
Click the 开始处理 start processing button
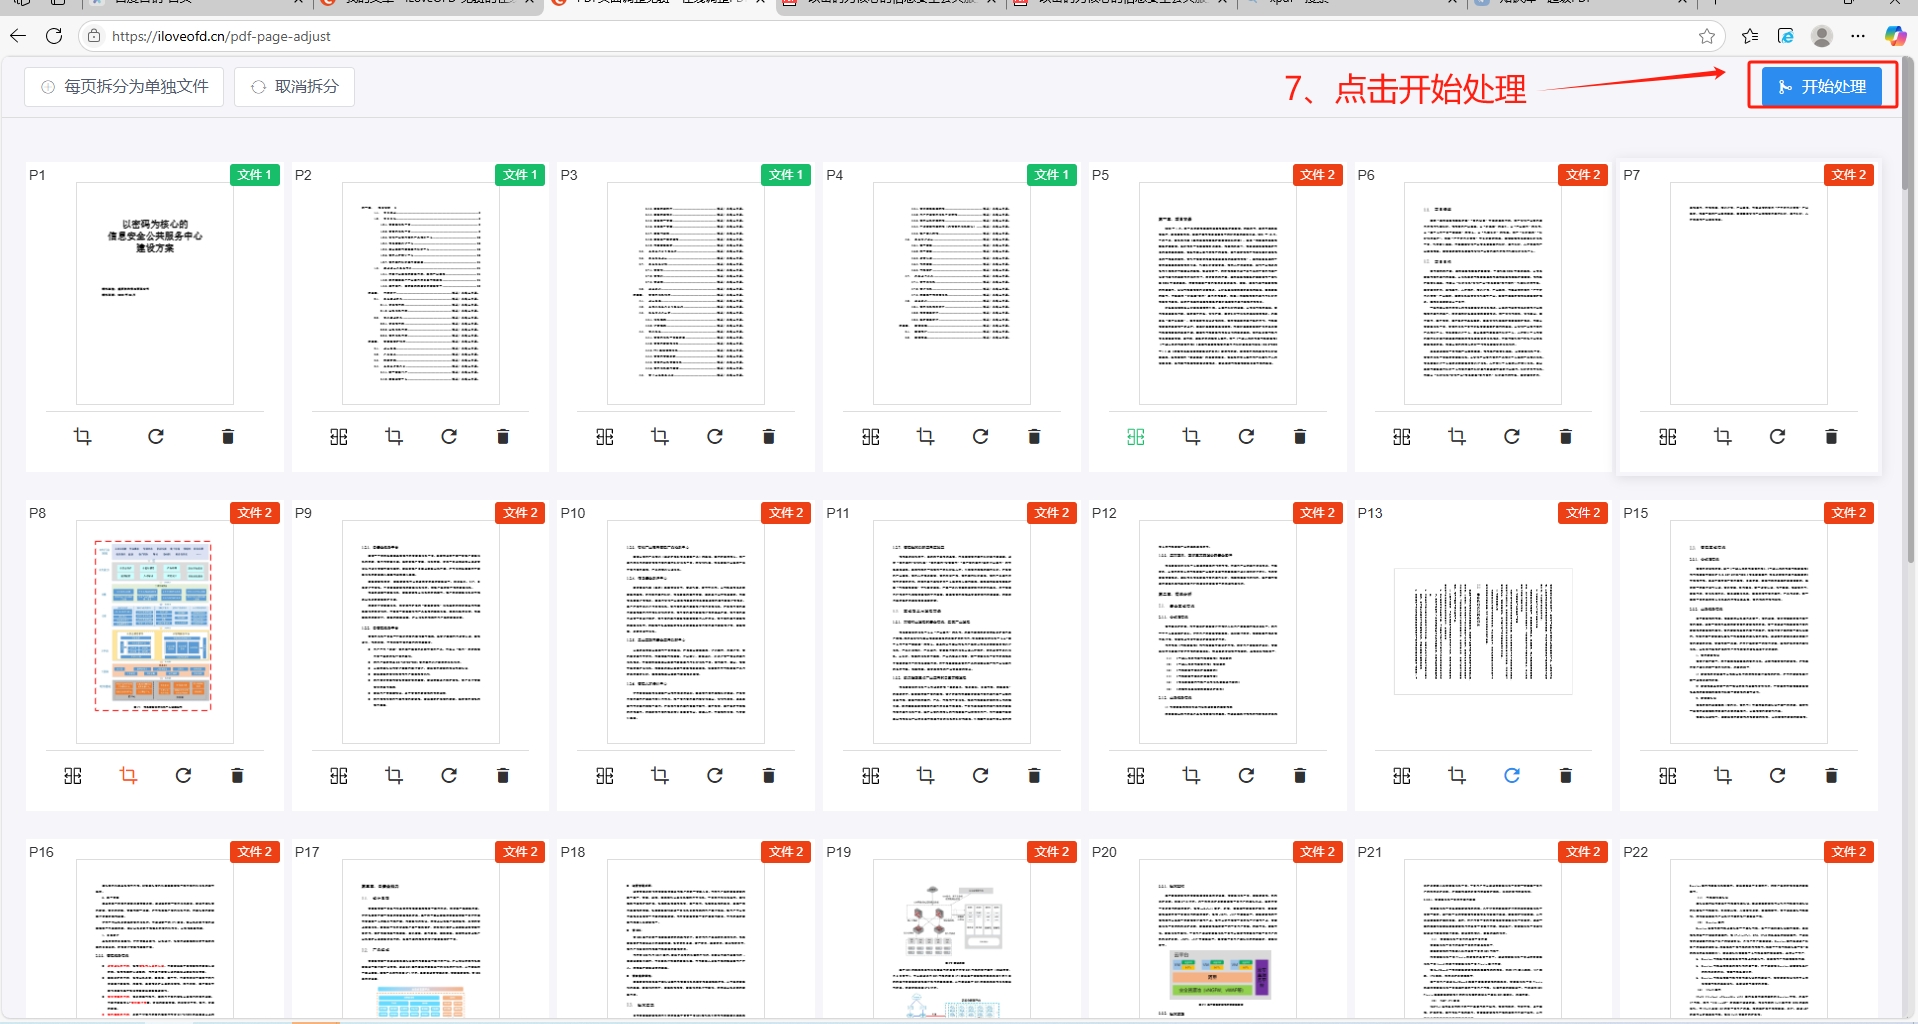pyautogui.click(x=1821, y=86)
